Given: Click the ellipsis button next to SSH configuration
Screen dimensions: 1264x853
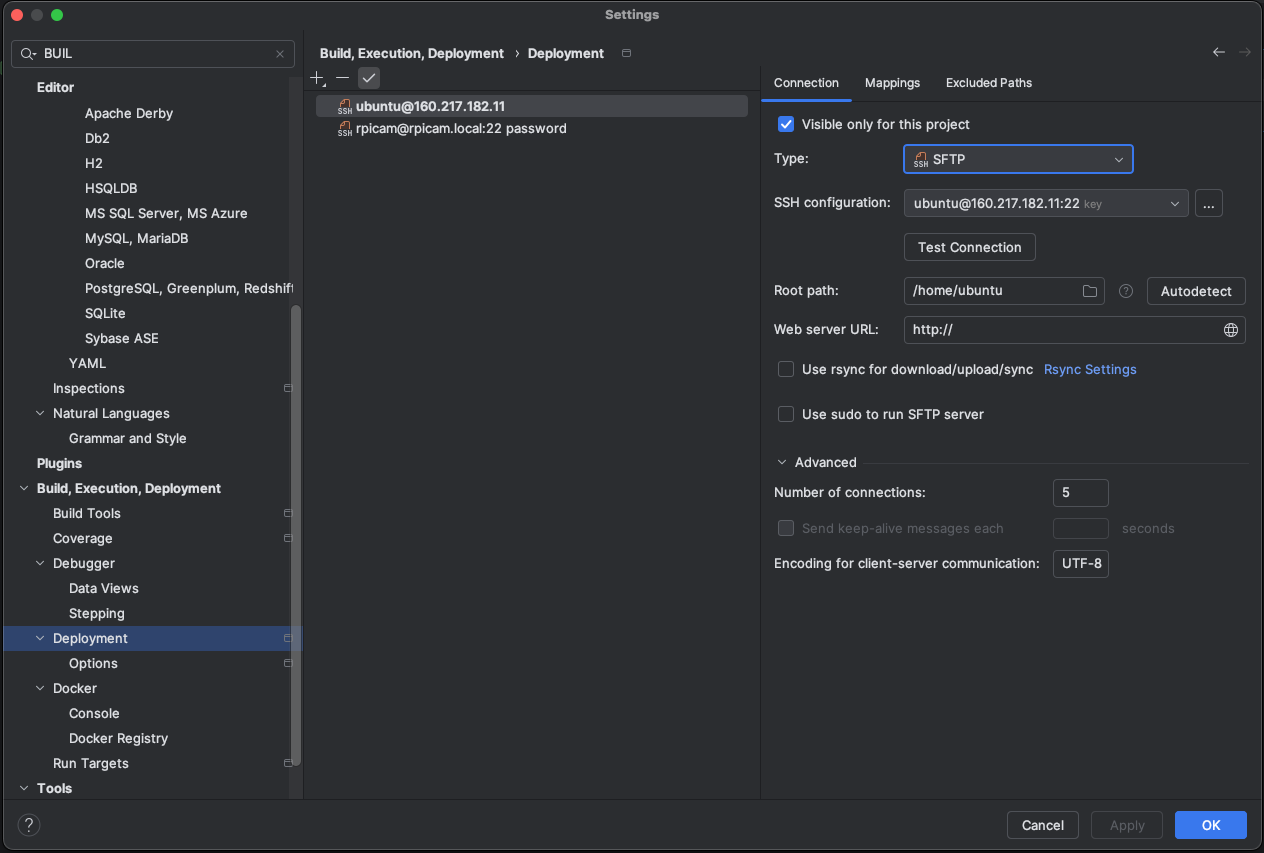Looking at the screenshot, I should click(1208, 204).
